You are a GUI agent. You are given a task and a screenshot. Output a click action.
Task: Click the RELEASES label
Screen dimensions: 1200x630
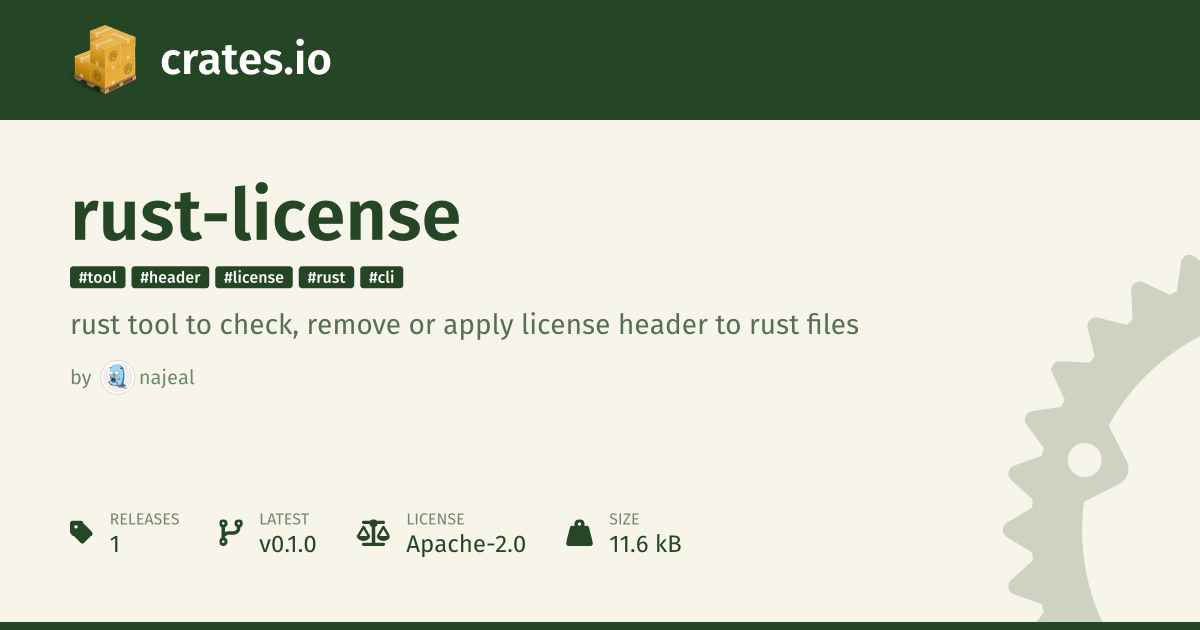click(x=144, y=519)
